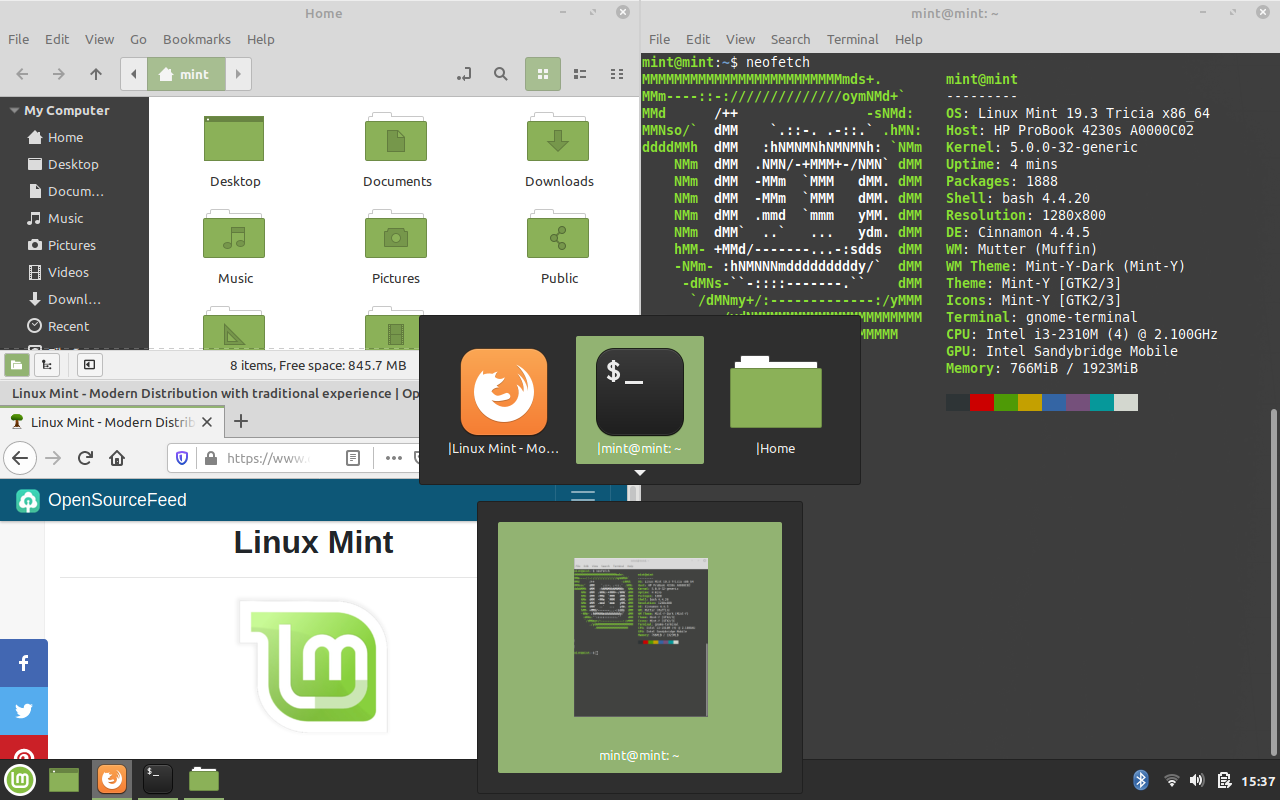Open the Search menu in terminal window
Viewport: 1280px width, 800px height.
790,40
